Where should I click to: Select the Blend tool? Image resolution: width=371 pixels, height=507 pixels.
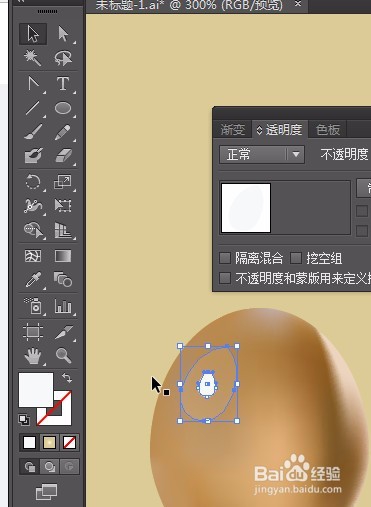pos(63,279)
